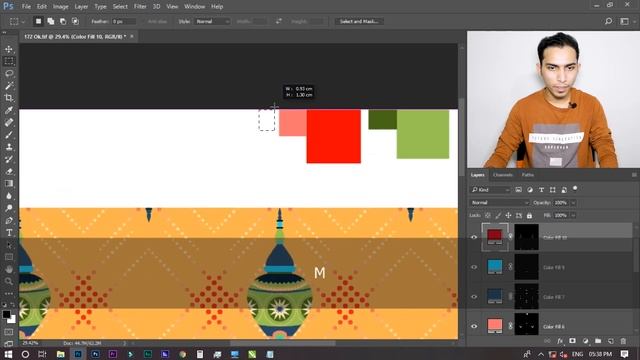Select the Eyedropper tool
The width and height of the screenshot is (640, 360).
click(x=9, y=110)
